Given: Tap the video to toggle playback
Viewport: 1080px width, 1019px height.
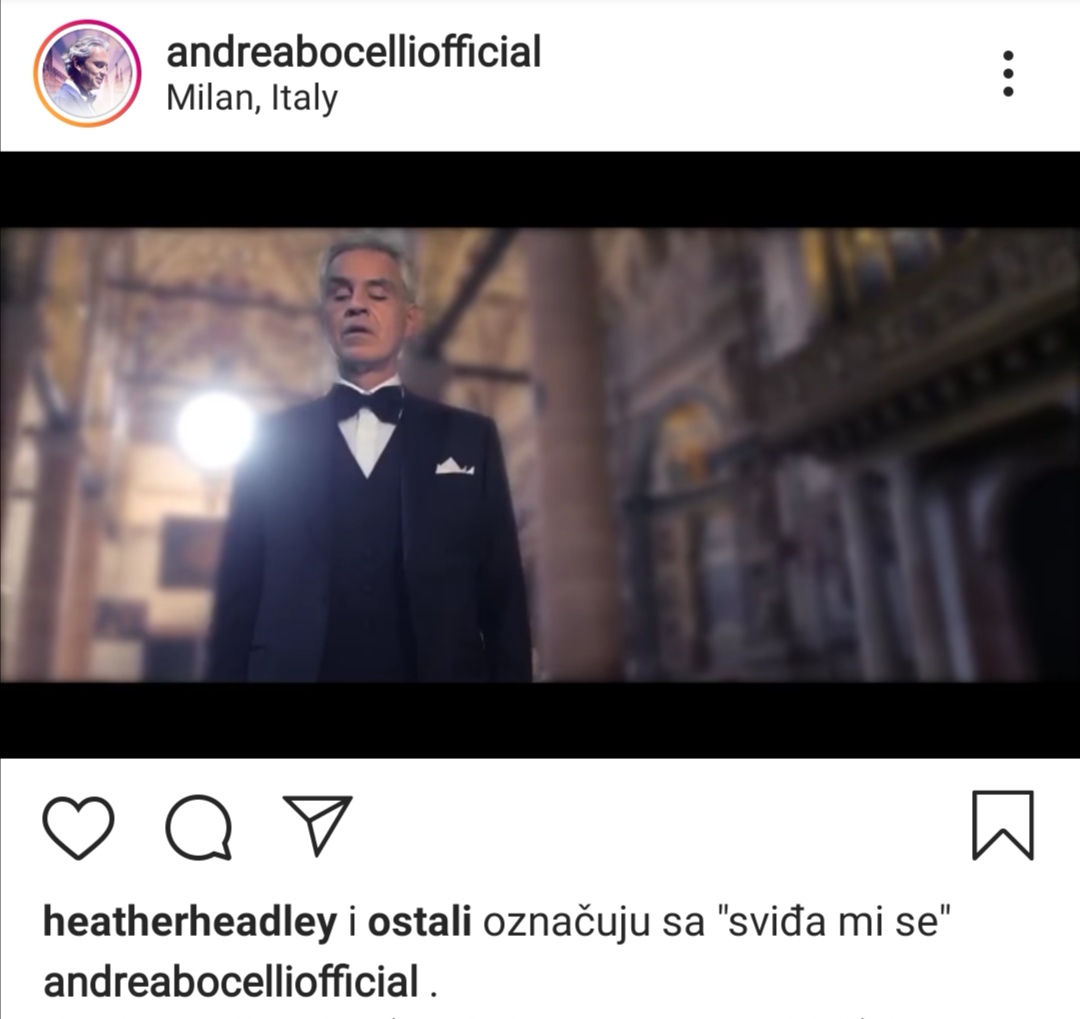Looking at the screenshot, I should [540, 455].
